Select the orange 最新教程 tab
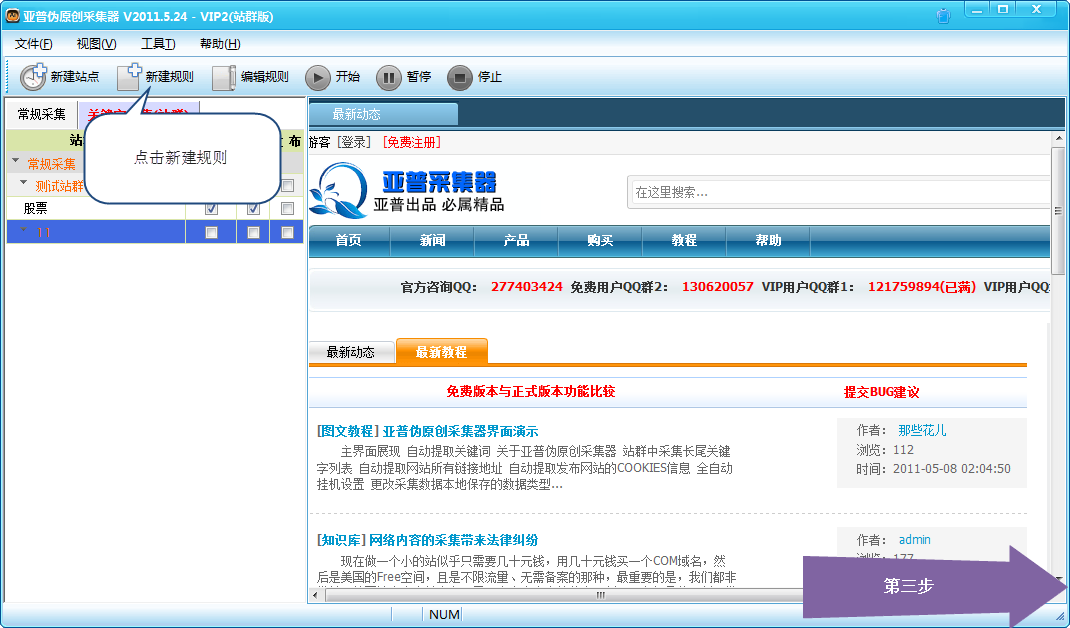Viewport: 1070px width, 628px height. (x=442, y=352)
